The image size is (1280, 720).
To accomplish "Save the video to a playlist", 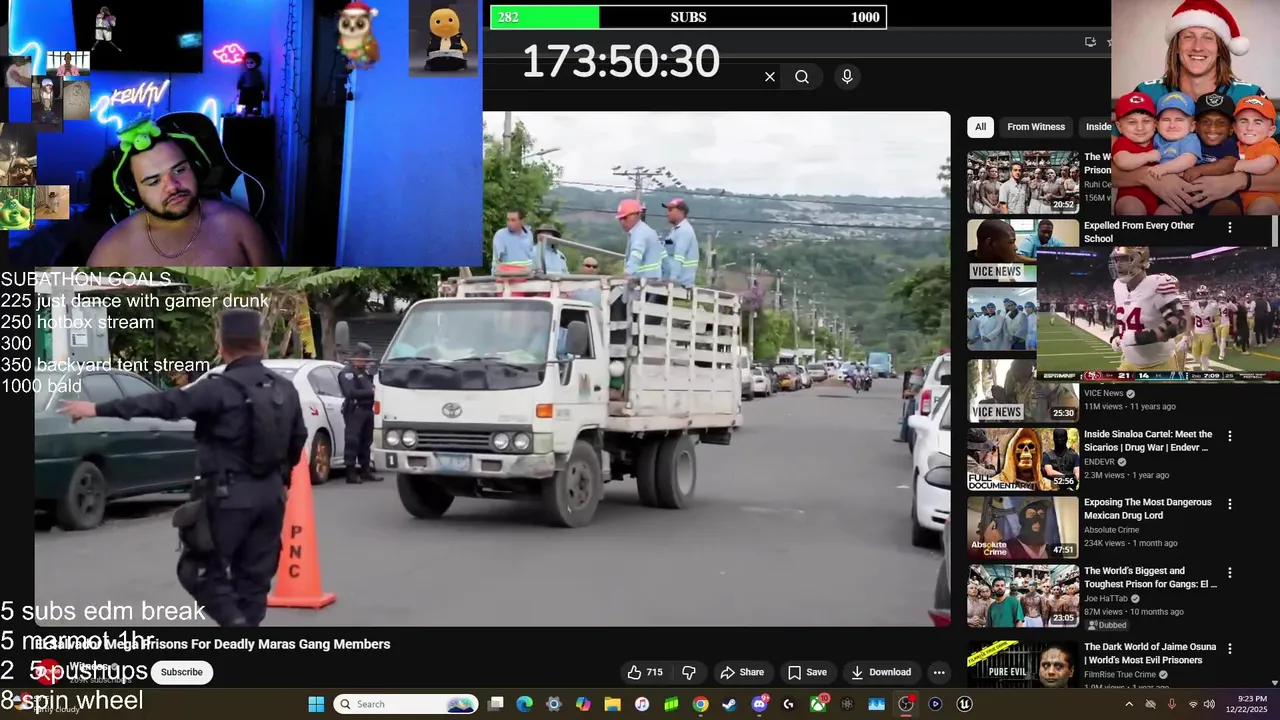I will coord(806,672).
